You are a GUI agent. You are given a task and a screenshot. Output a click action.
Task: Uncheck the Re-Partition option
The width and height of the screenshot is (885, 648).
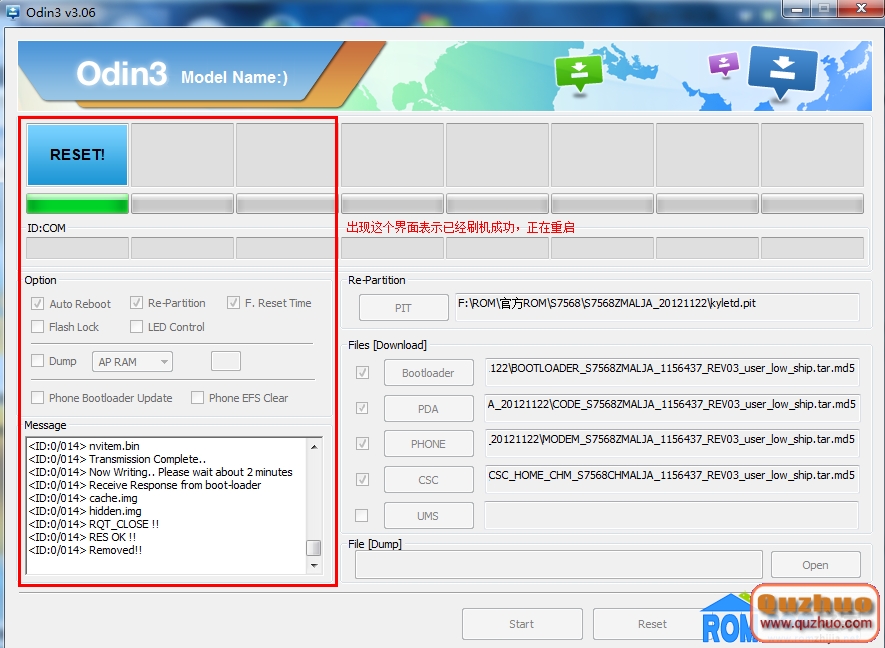135,303
